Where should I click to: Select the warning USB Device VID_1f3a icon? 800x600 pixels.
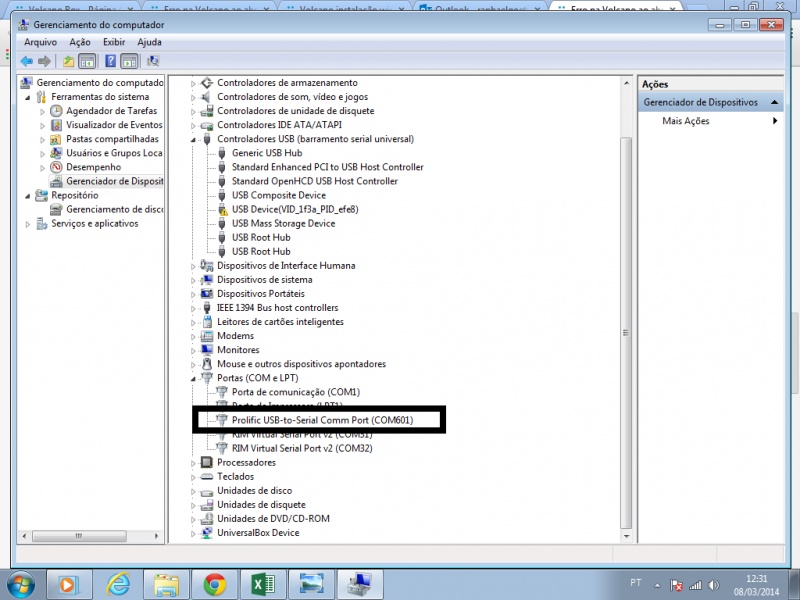tap(222, 209)
